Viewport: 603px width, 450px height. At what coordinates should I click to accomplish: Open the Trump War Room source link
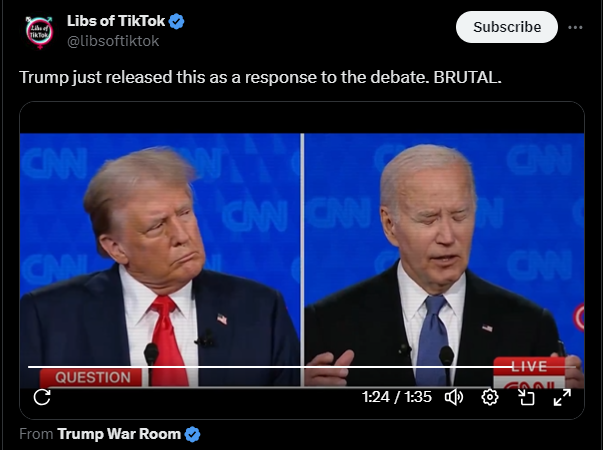pyautogui.click(x=119, y=434)
